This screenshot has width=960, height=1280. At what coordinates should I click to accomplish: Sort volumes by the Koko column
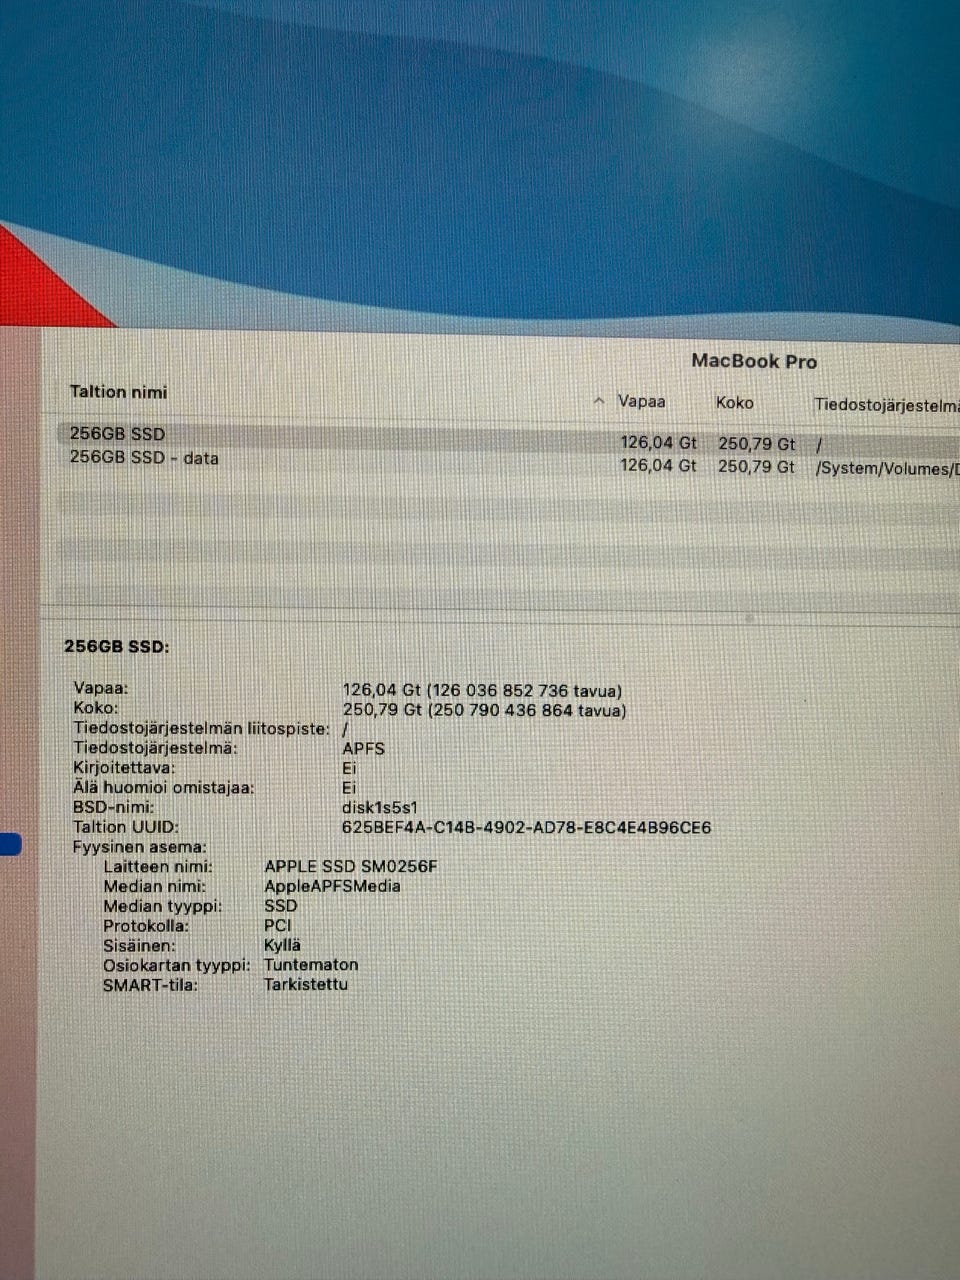(735, 403)
